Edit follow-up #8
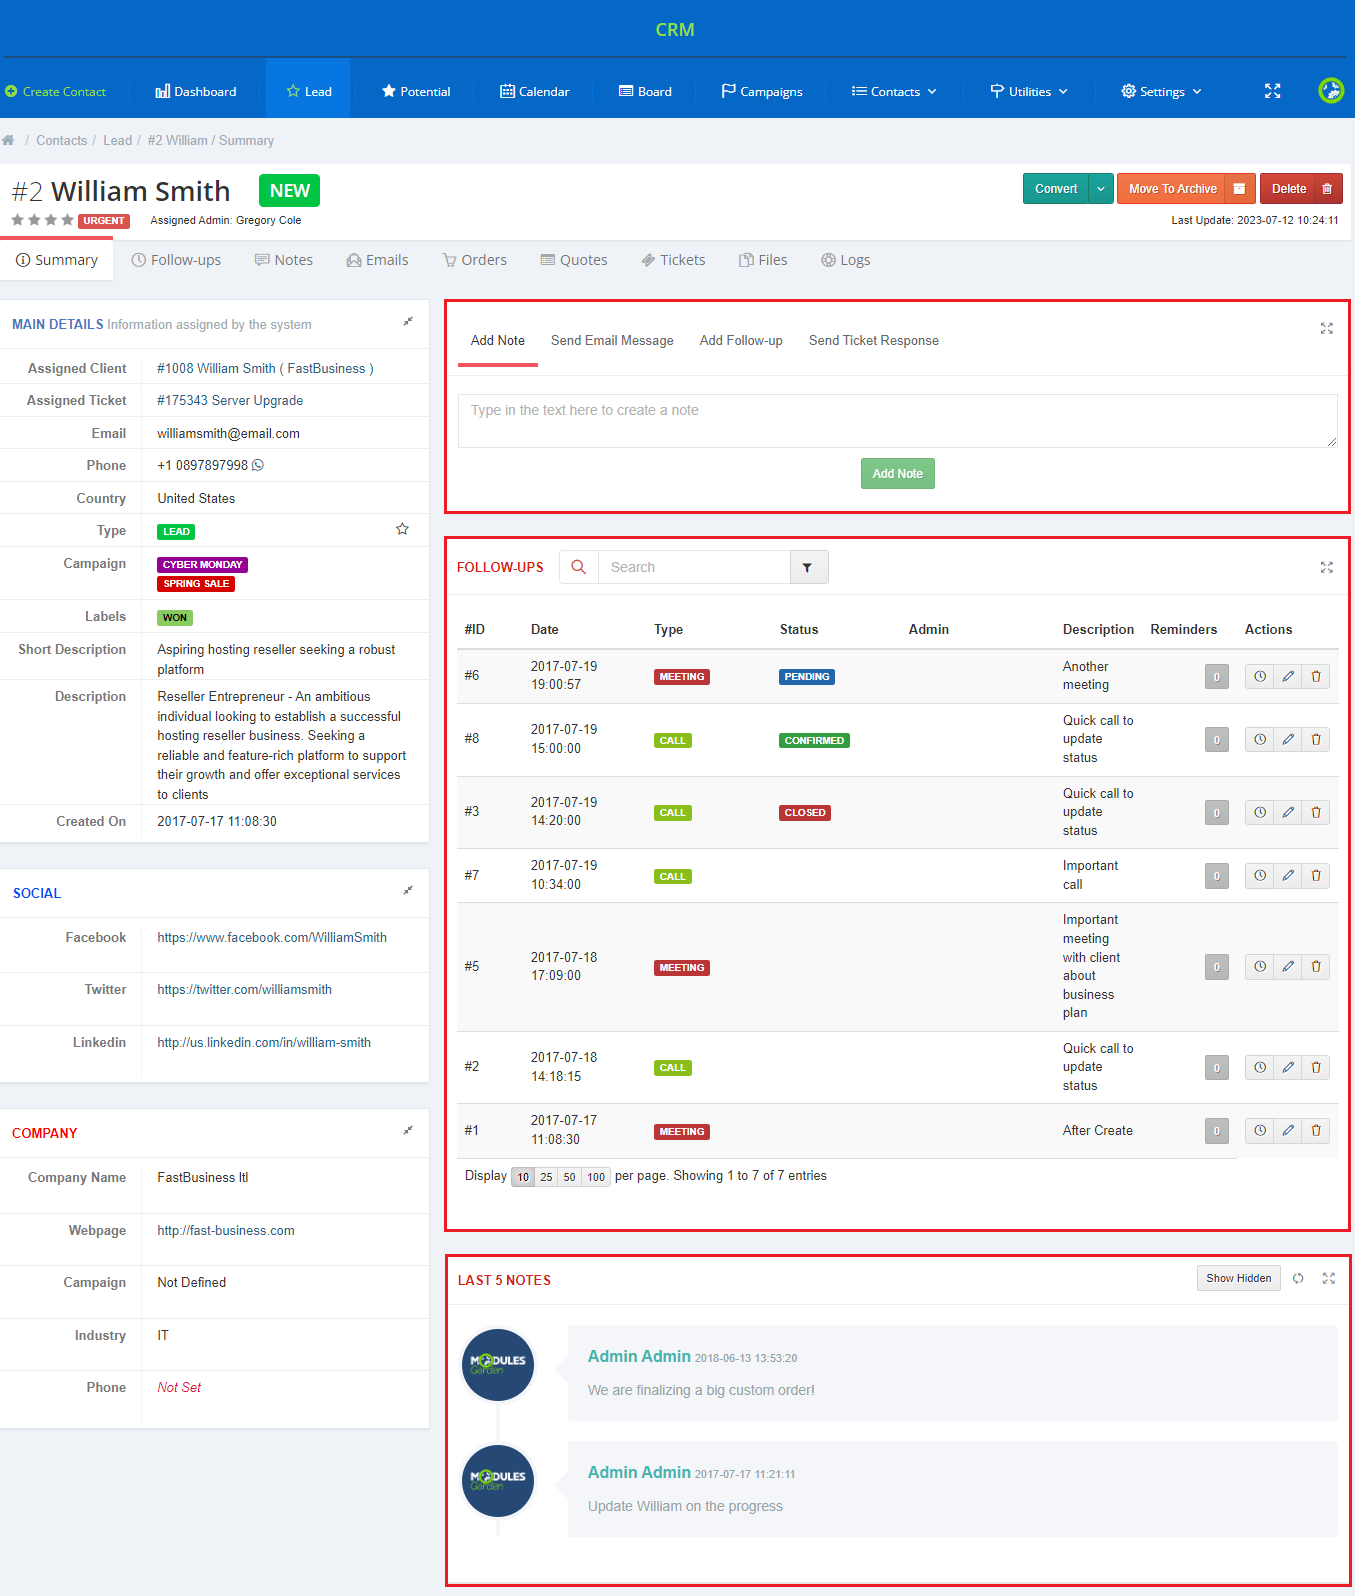 1288,739
